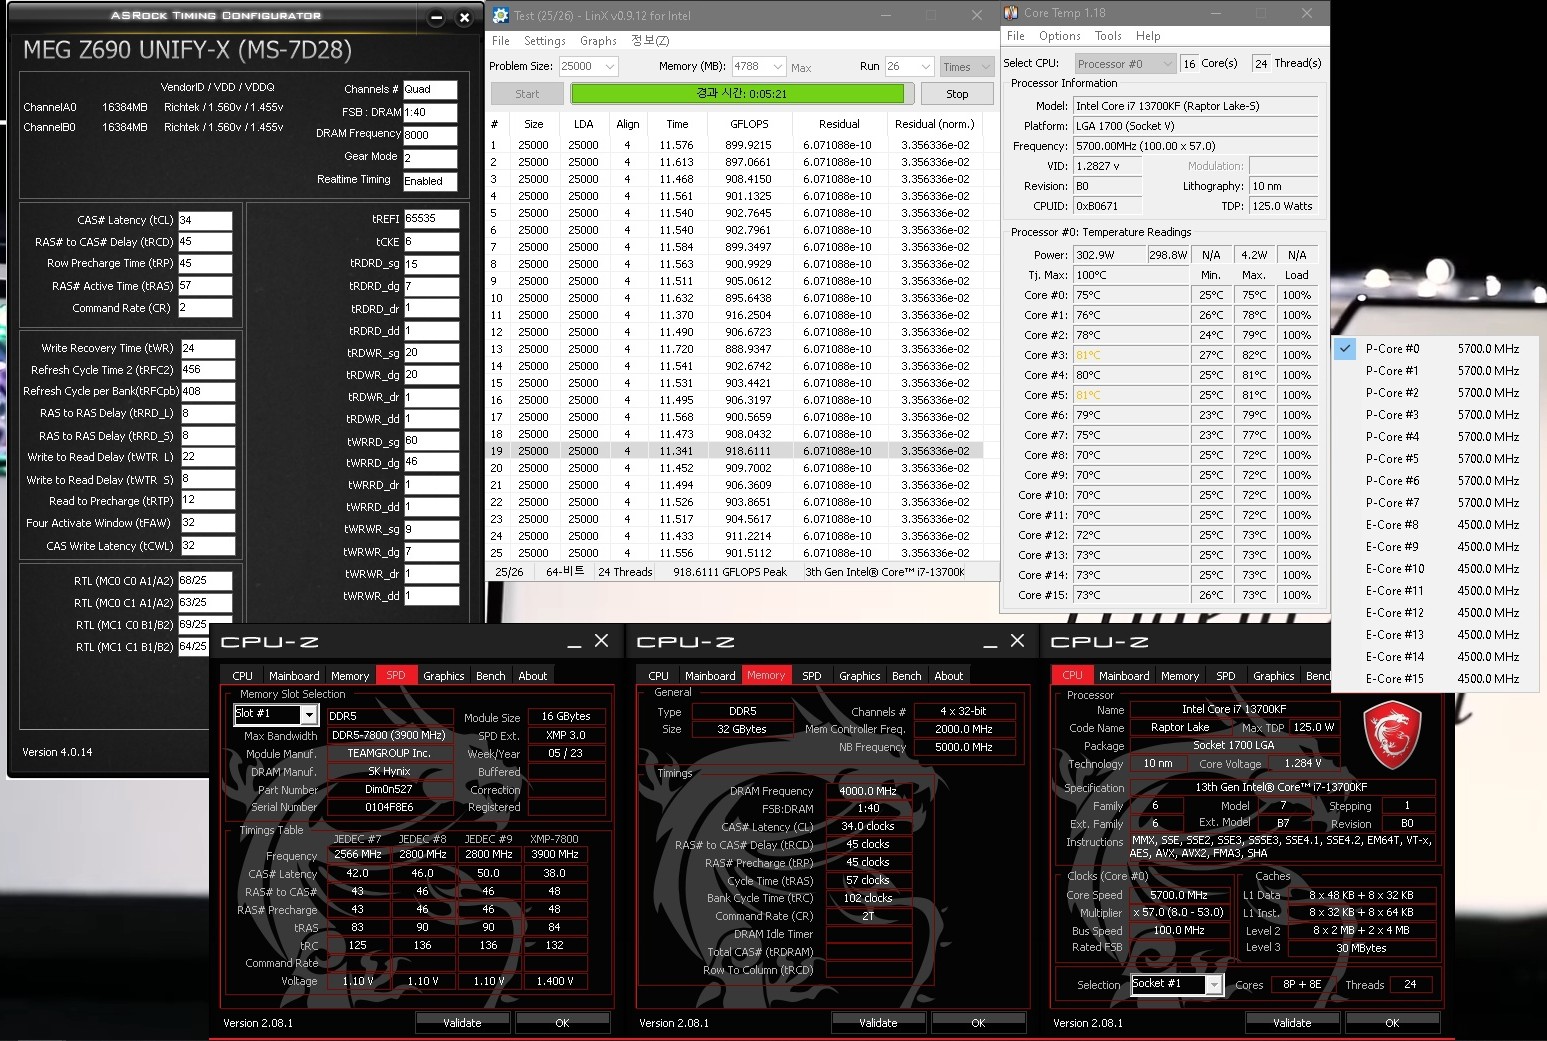This screenshot has width=1547, height=1041.
Task: Click the Residual (norm.) column header in LinX
Action: 934,124
